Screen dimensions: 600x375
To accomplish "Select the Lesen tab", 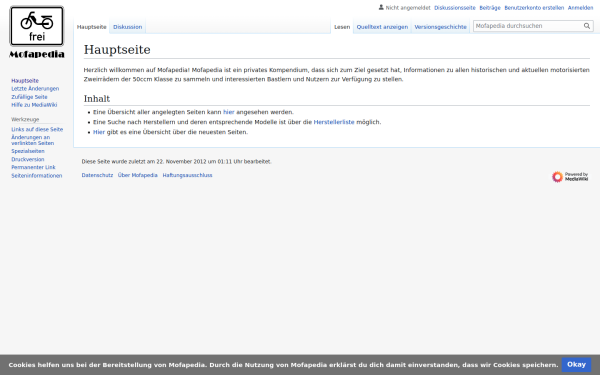I will 342,27.
